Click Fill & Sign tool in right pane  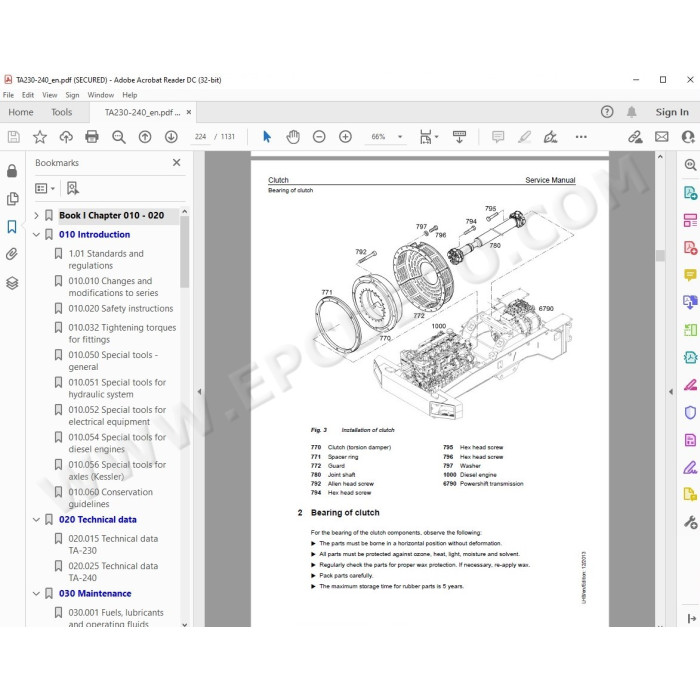coord(690,467)
